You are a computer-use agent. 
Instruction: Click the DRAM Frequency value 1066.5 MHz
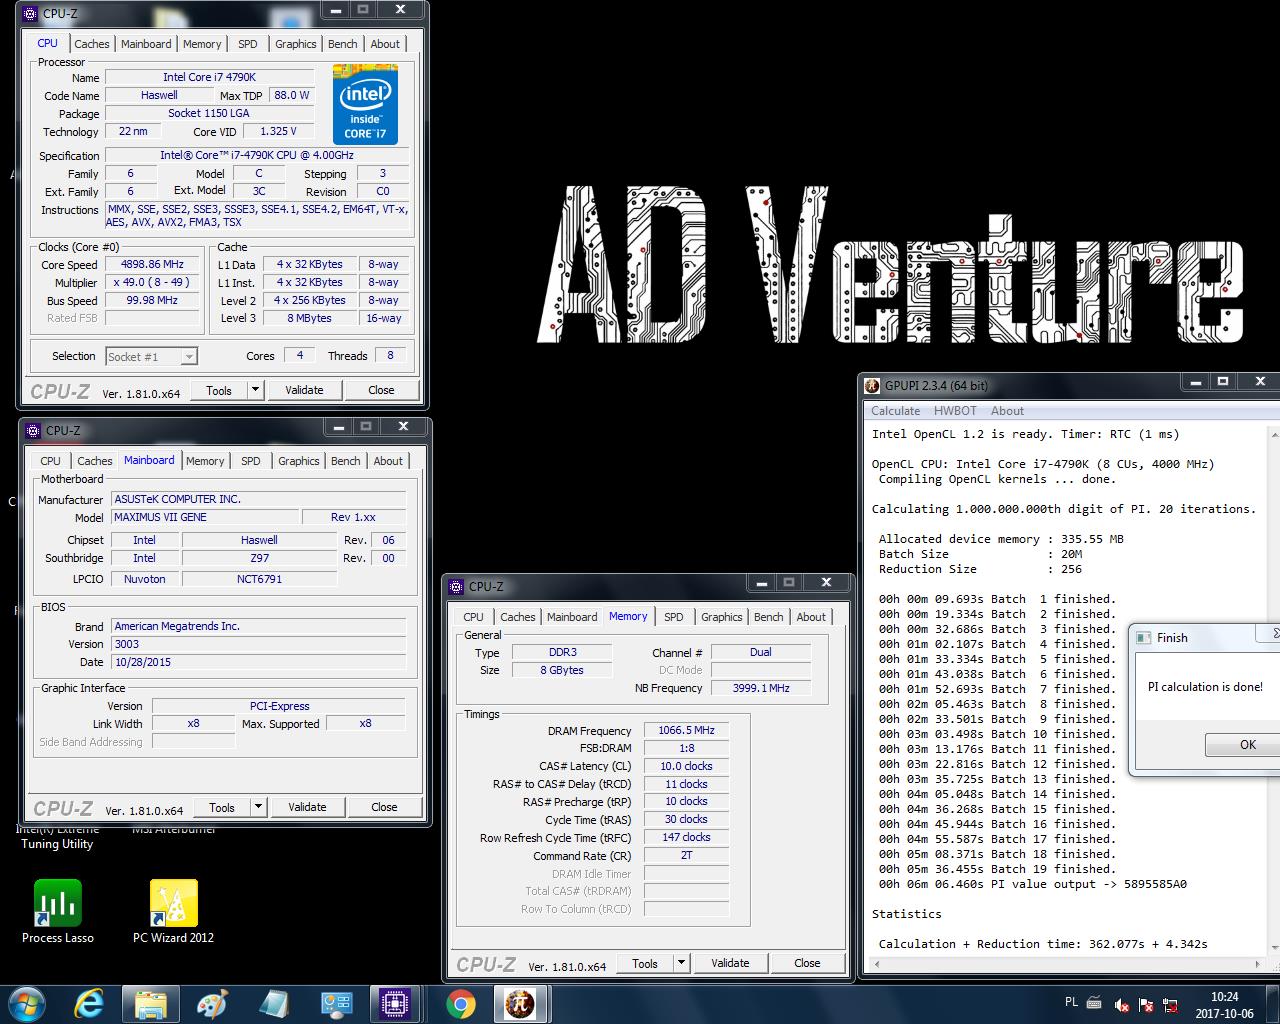(686, 731)
